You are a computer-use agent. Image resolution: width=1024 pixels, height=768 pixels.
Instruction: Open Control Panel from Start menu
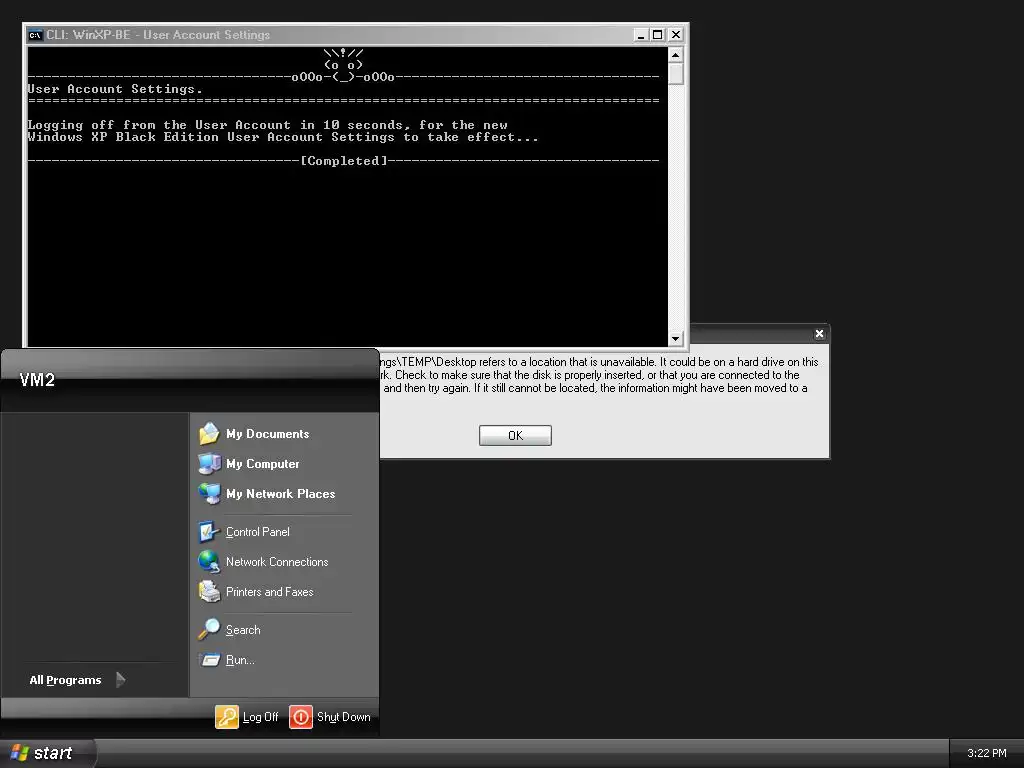(x=257, y=532)
